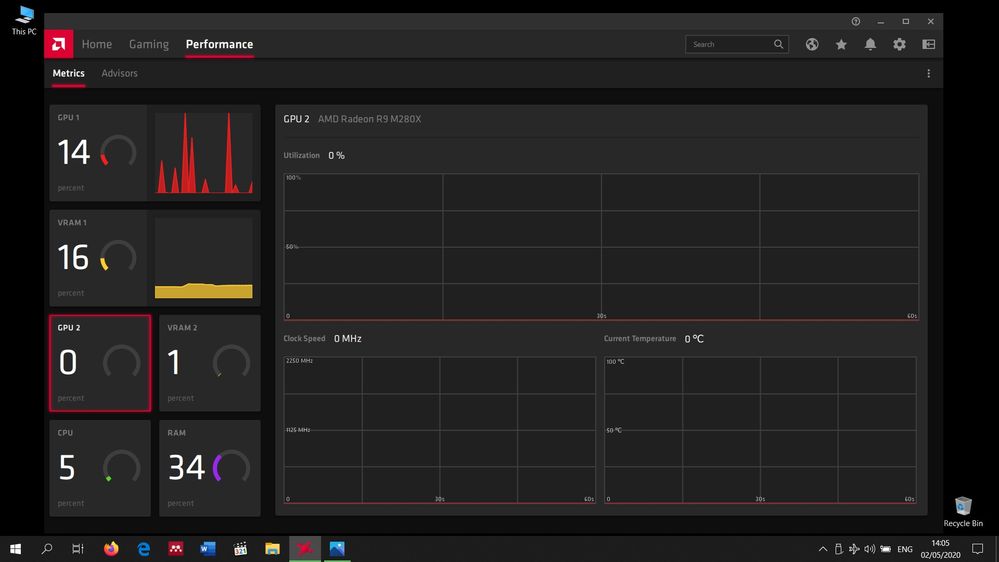This screenshot has height=562, width=999.
Task: Open the three-dot more options menu
Action: tap(928, 73)
